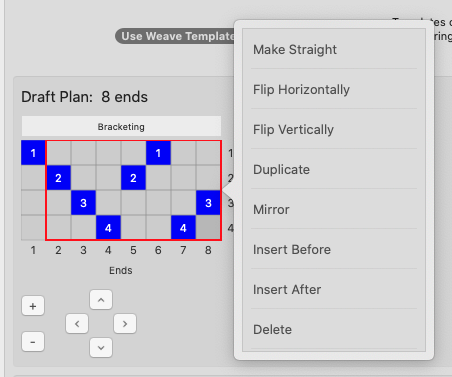
Task: Click the minus button to remove ends
Action: click(33, 342)
